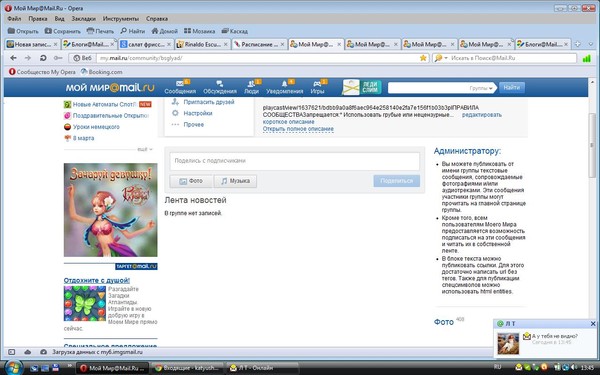Click the Зачаруй девушку ad banner
Viewport: 600px width, 375px height.
click(111, 210)
